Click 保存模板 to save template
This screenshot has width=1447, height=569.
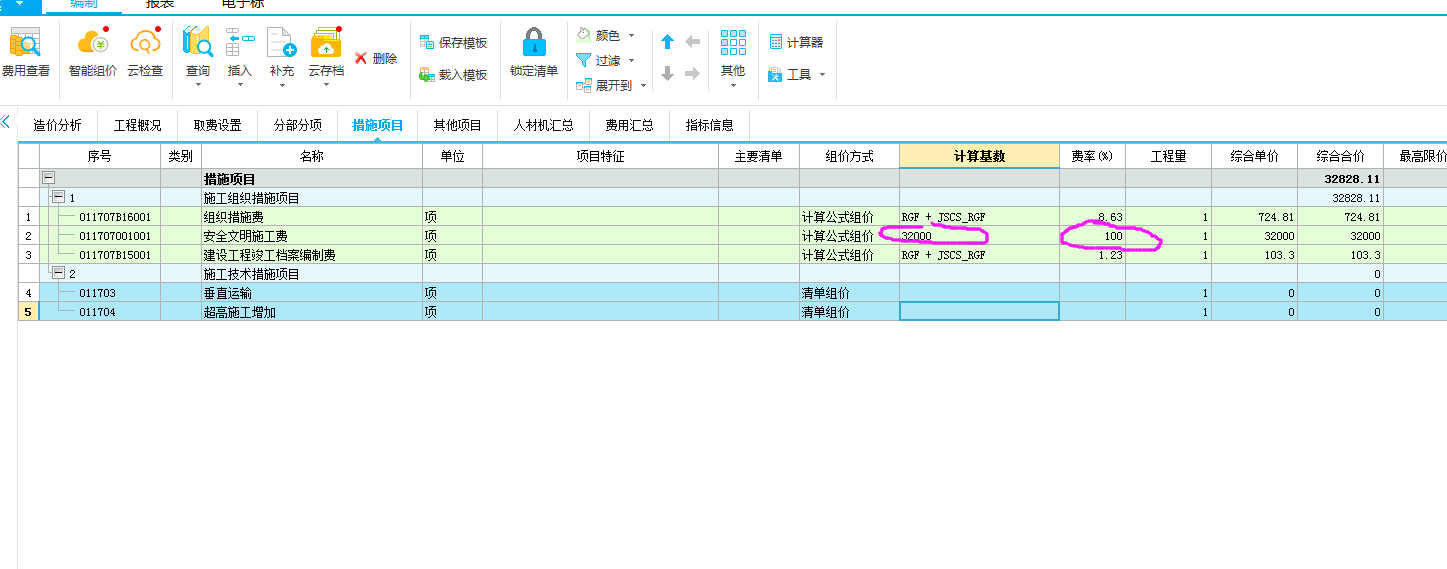(x=453, y=43)
